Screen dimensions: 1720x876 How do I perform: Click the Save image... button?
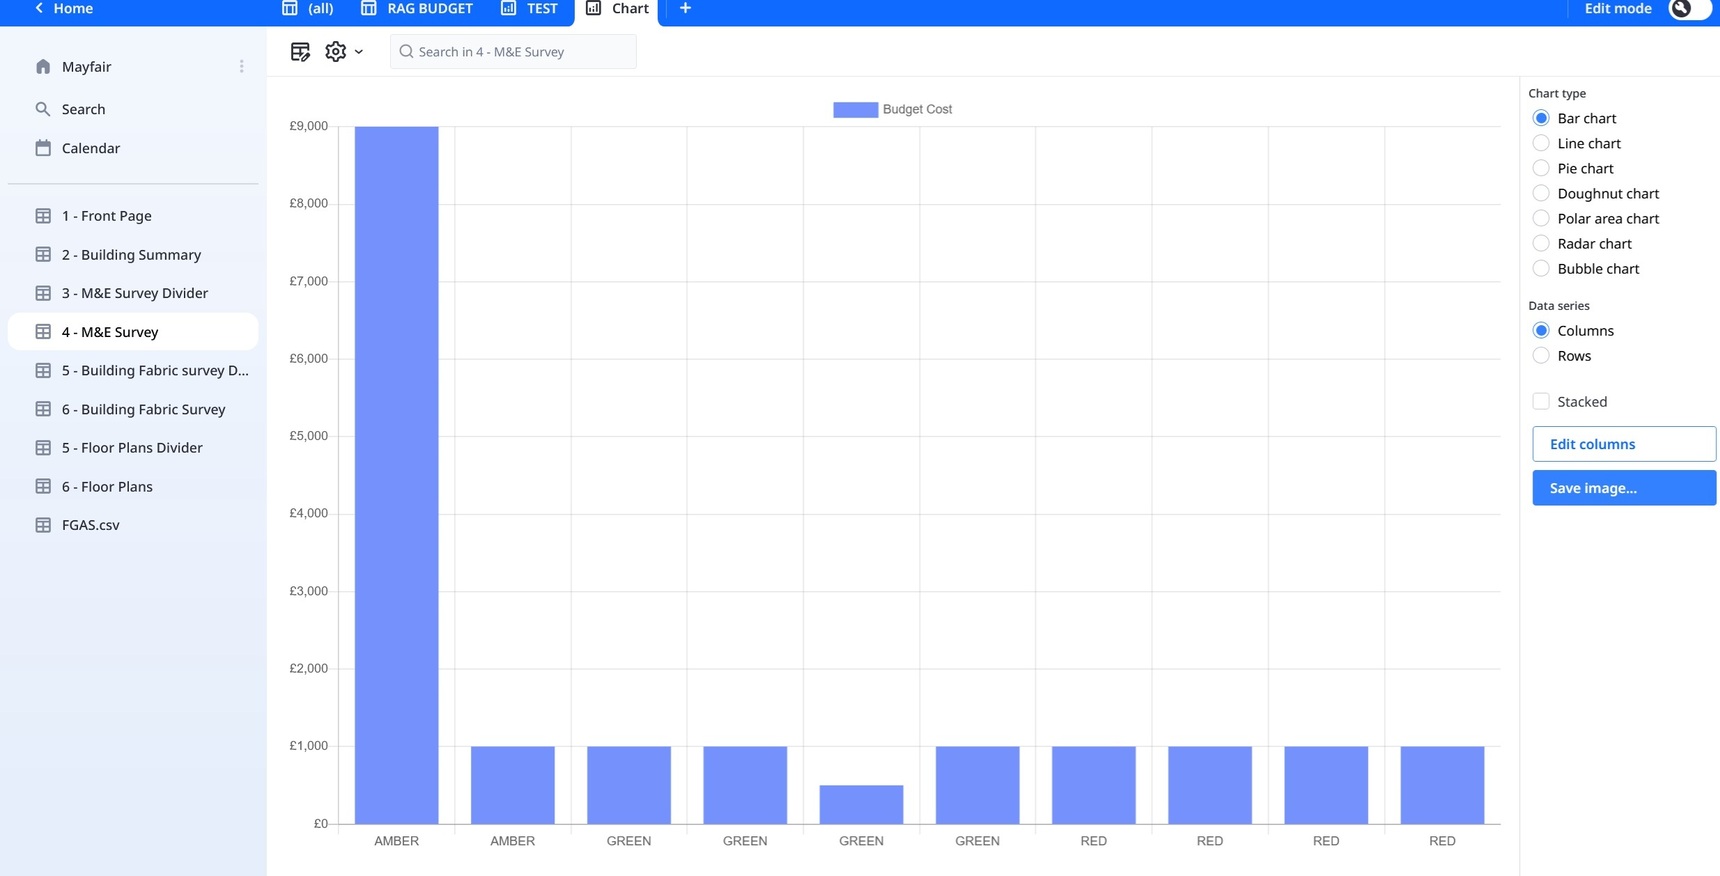[x=1624, y=488]
